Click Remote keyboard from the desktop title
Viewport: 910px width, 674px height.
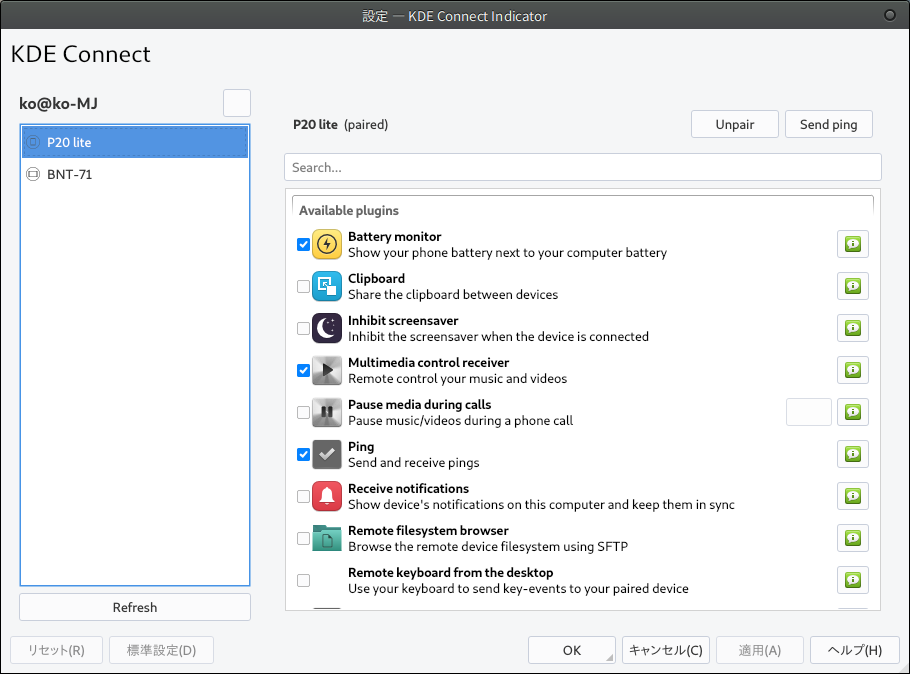pyautogui.click(x=450, y=572)
